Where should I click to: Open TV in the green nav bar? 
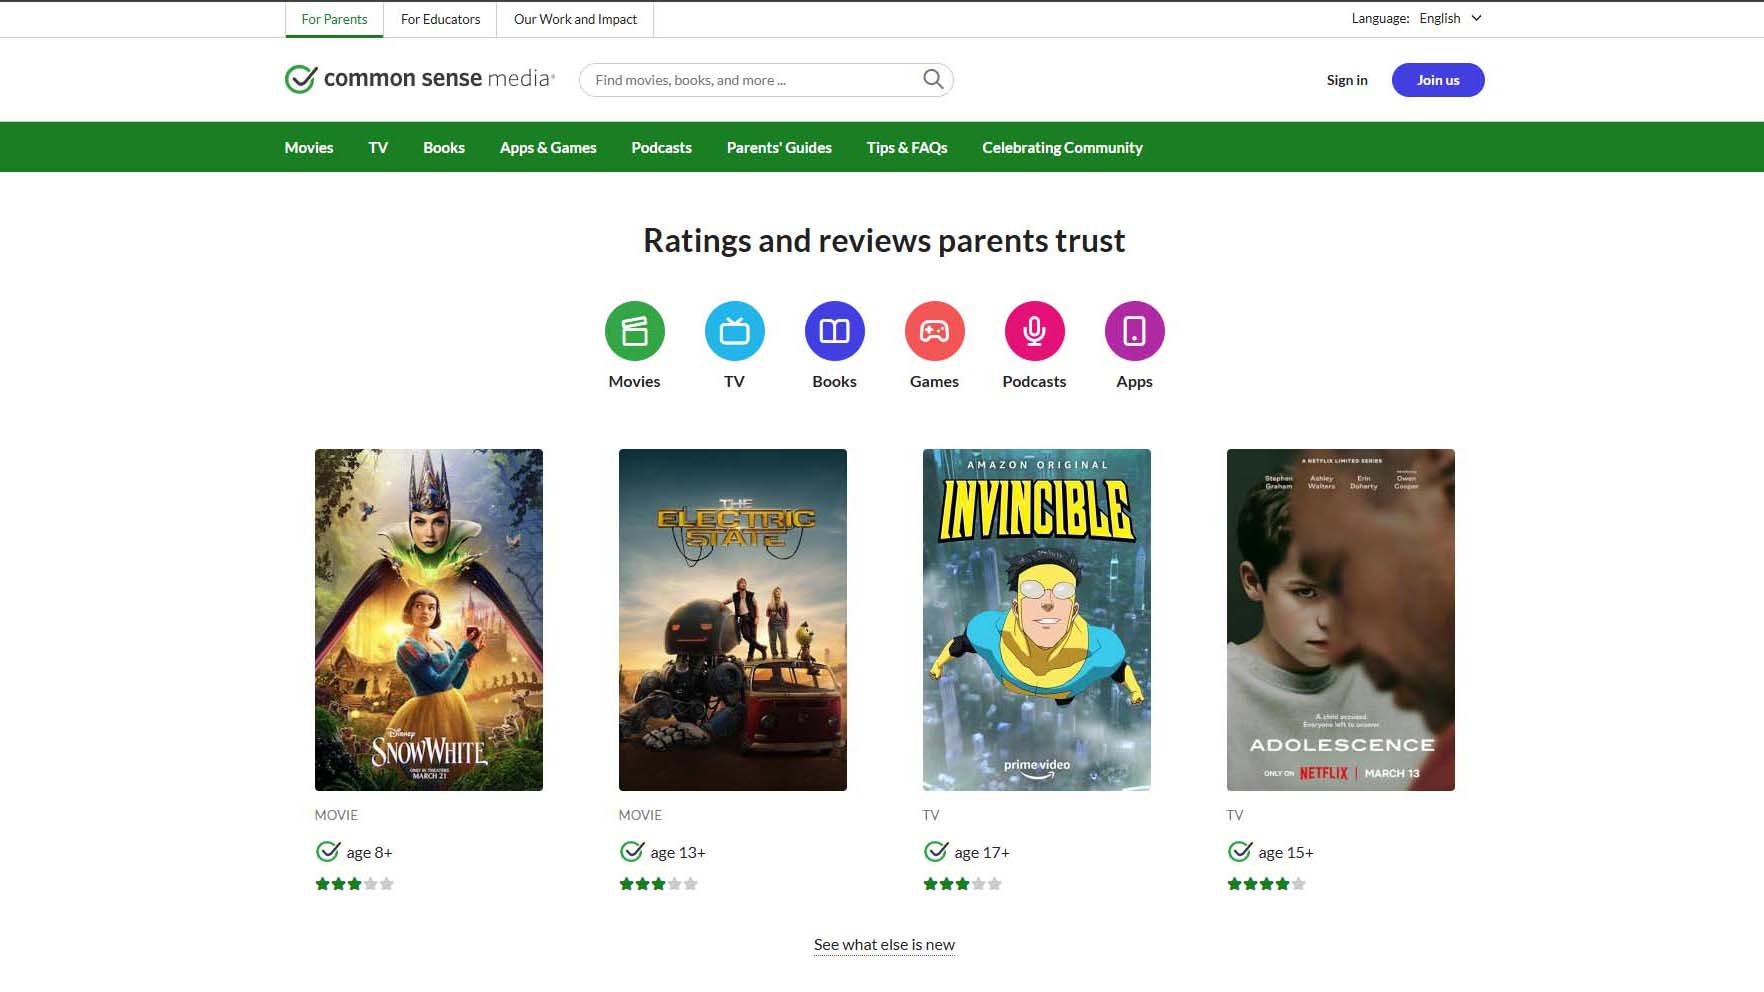378,147
